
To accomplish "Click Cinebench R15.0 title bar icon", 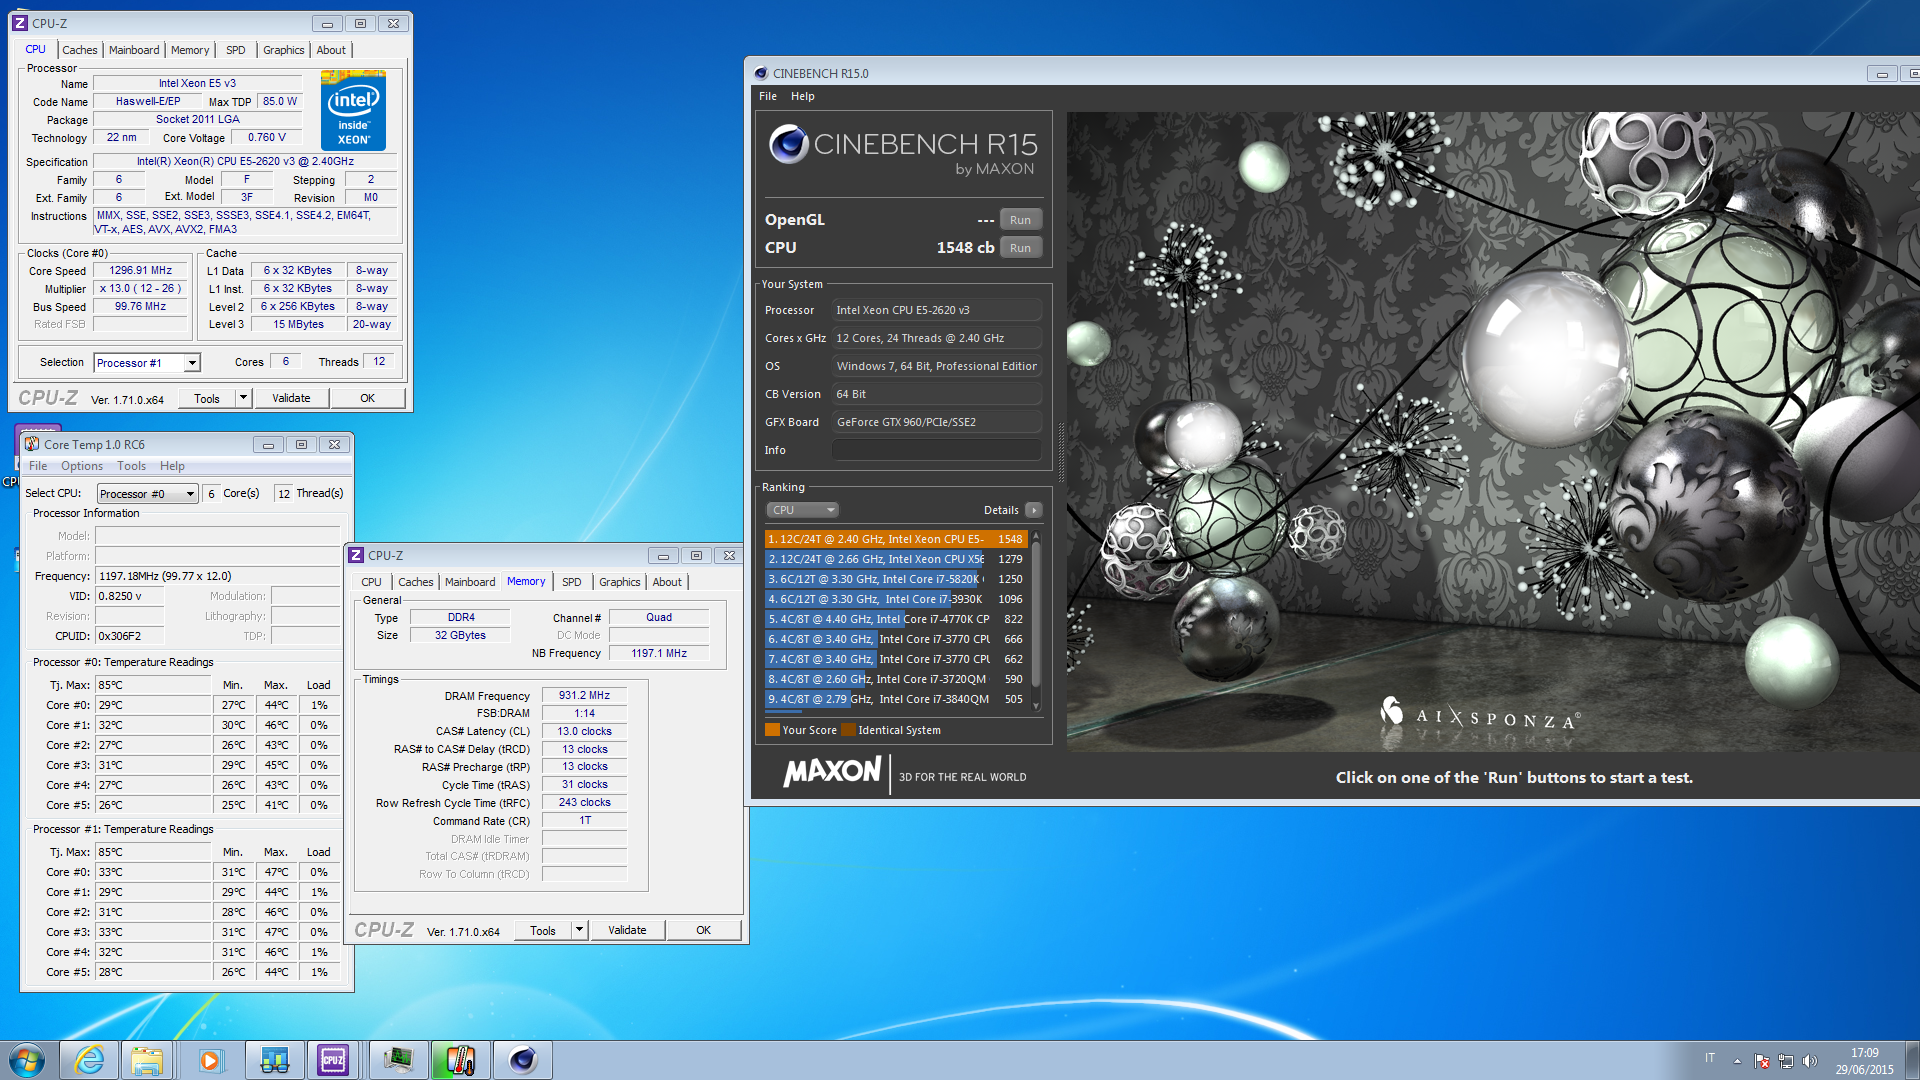I will click(x=761, y=73).
